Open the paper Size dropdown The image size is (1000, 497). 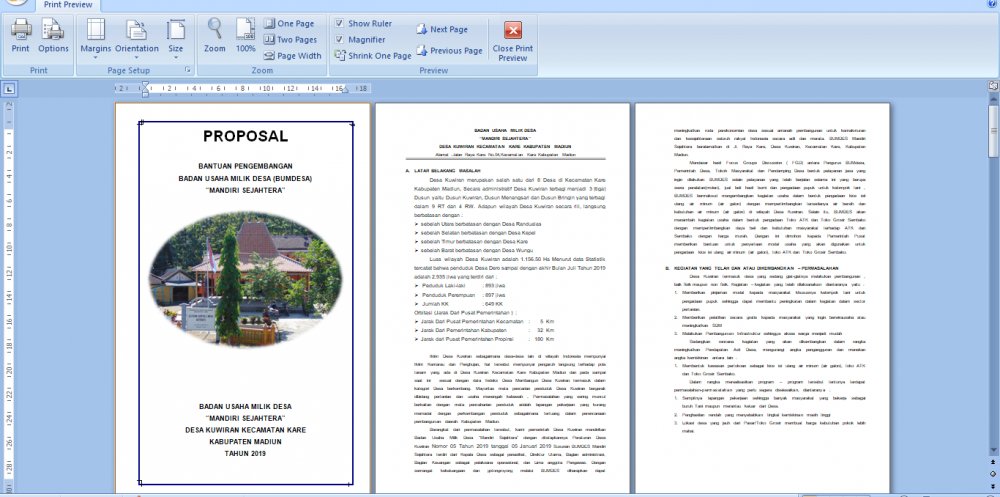175,38
